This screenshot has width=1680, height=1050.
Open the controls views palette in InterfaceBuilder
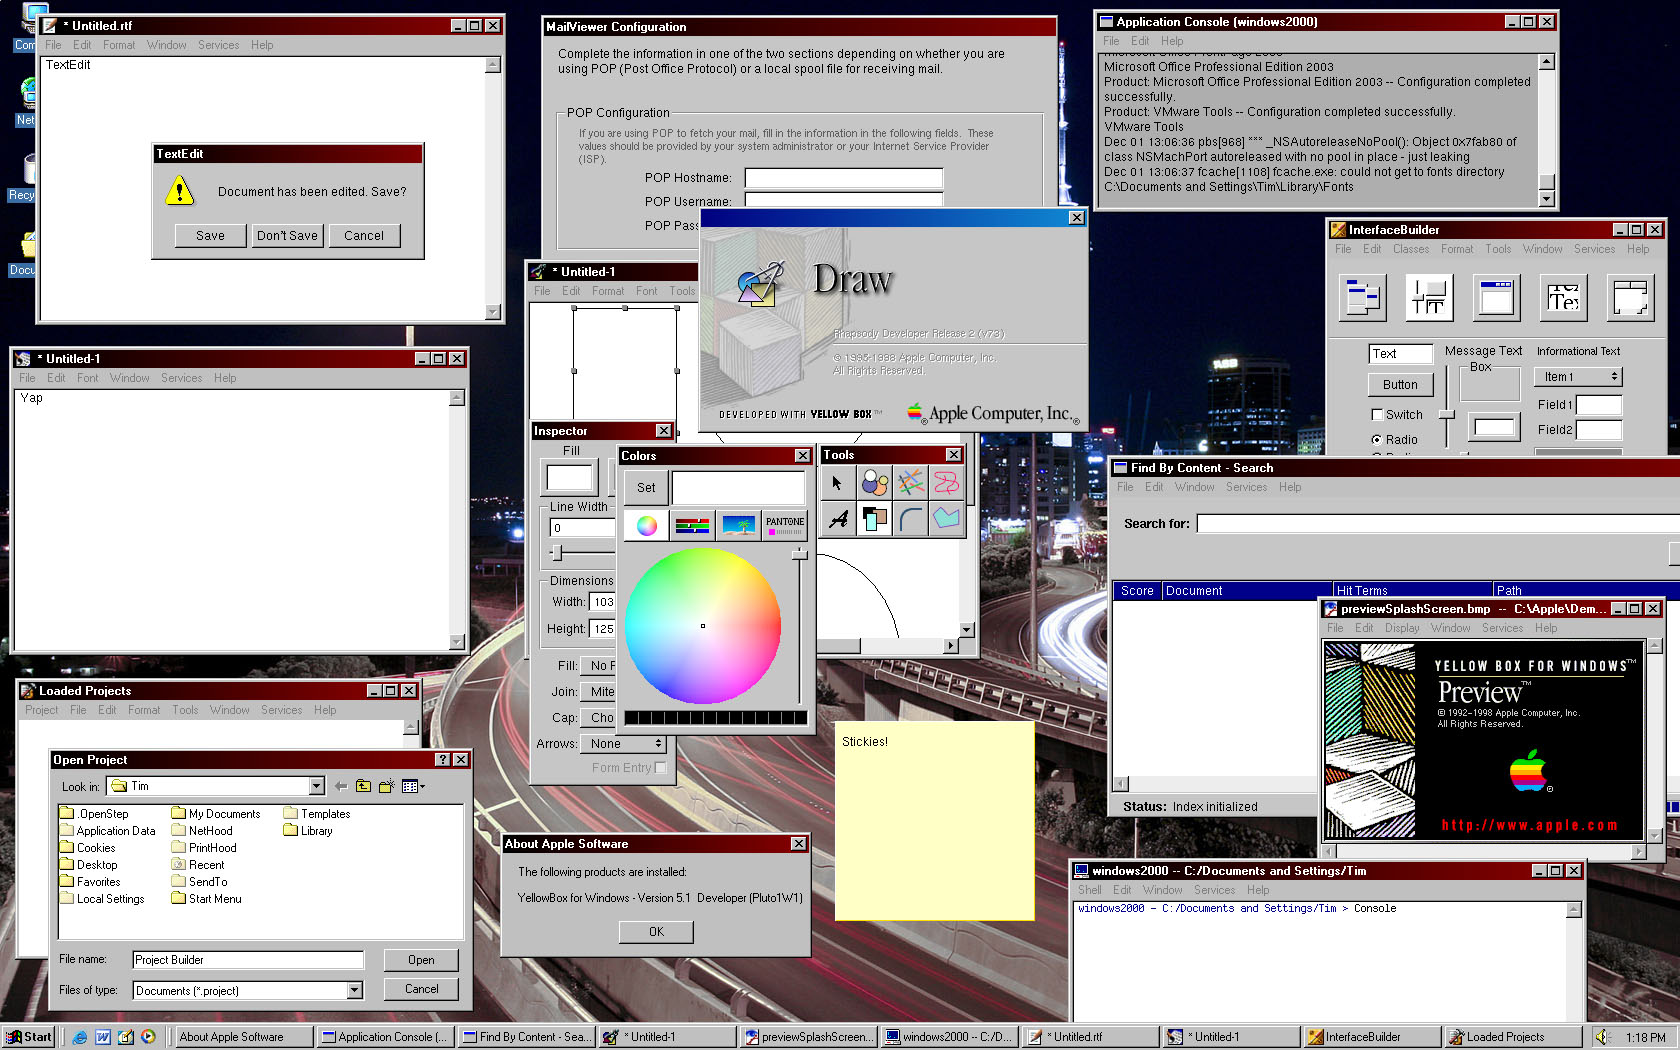(x=1429, y=297)
